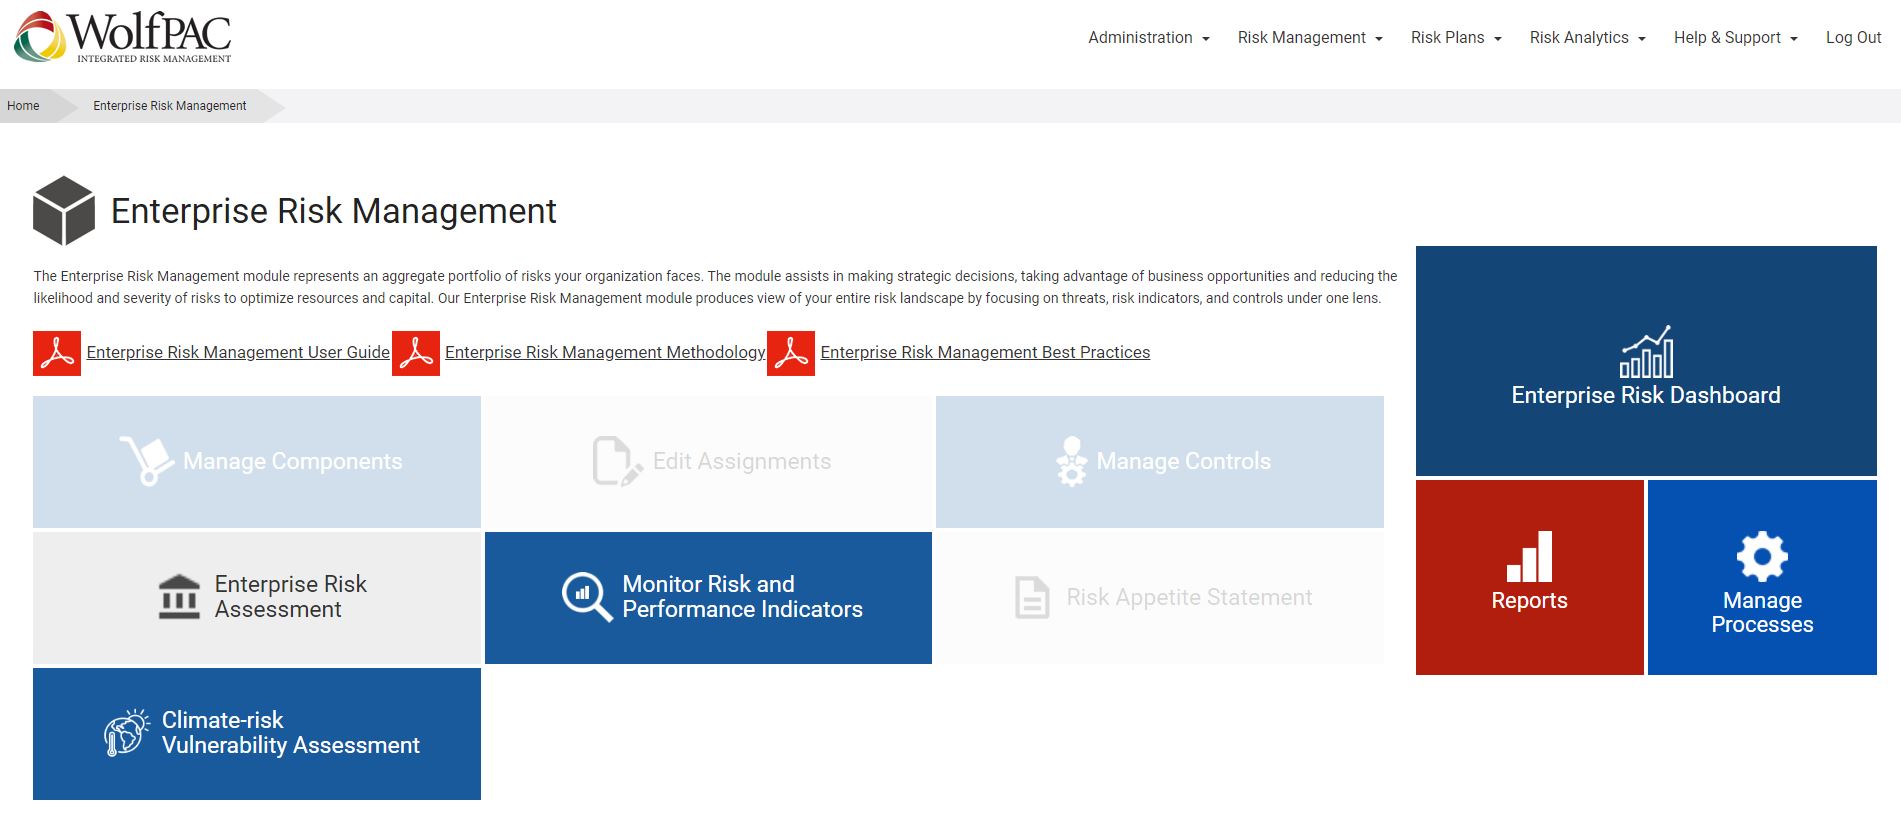Open Enterprise Risk Dashboard chart icon
The image size is (1901, 818).
click(x=1646, y=352)
